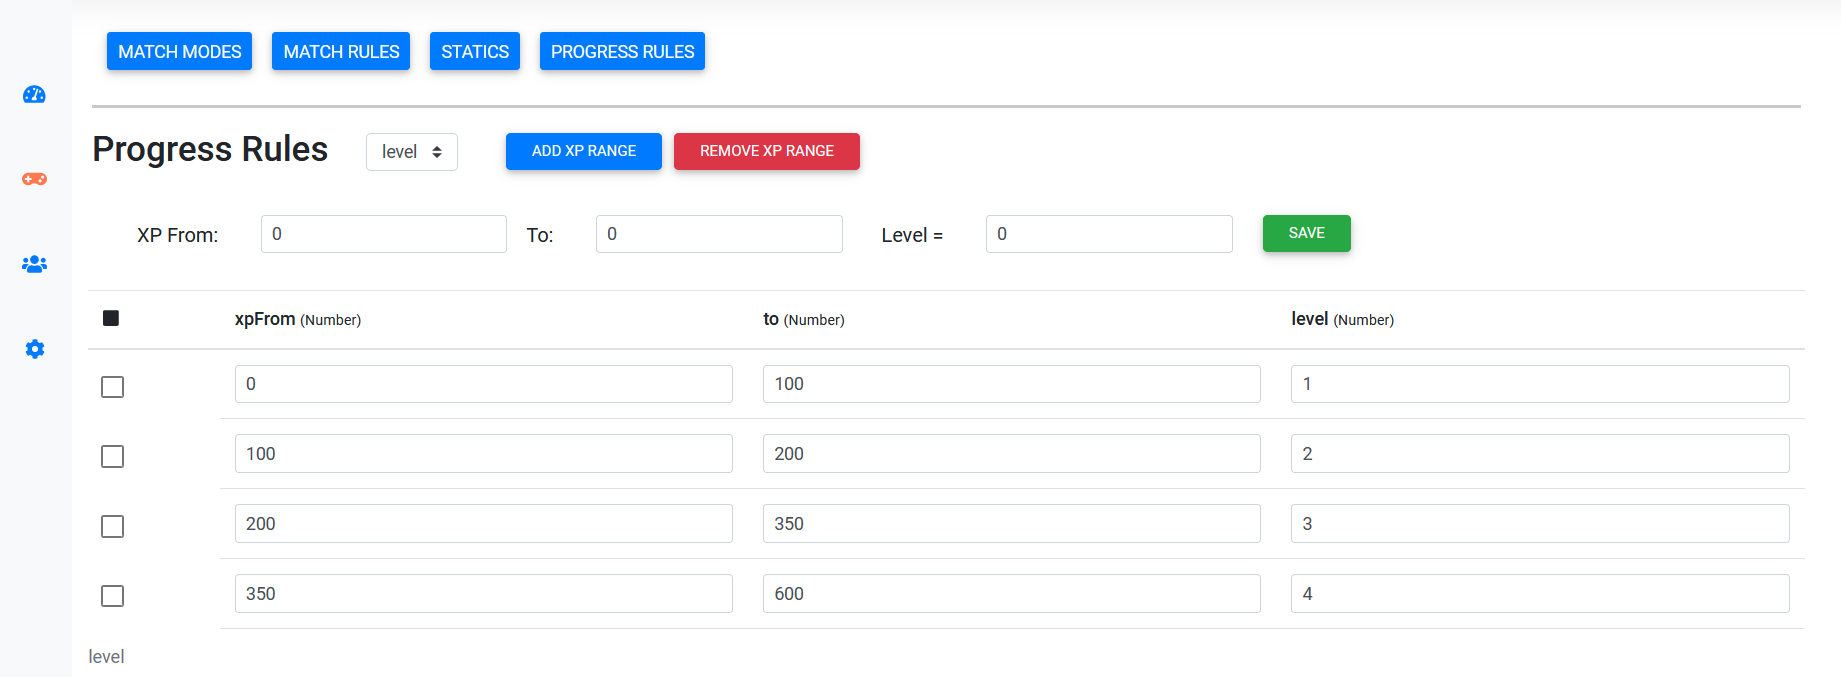Viewport: 1841px width, 677px height.
Task: Focus the To input field beside SAVE
Action: tap(719, 234)
